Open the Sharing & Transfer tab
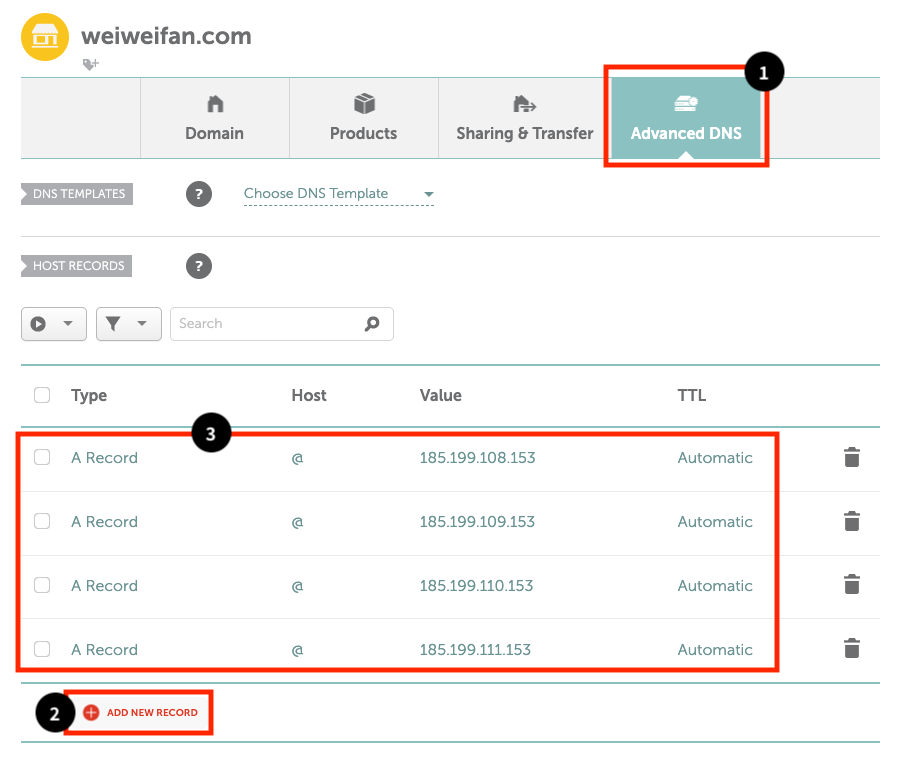Image resolution: width=902 pixels, height=757 pixels. pyautogui.click(x=524, y=118)
